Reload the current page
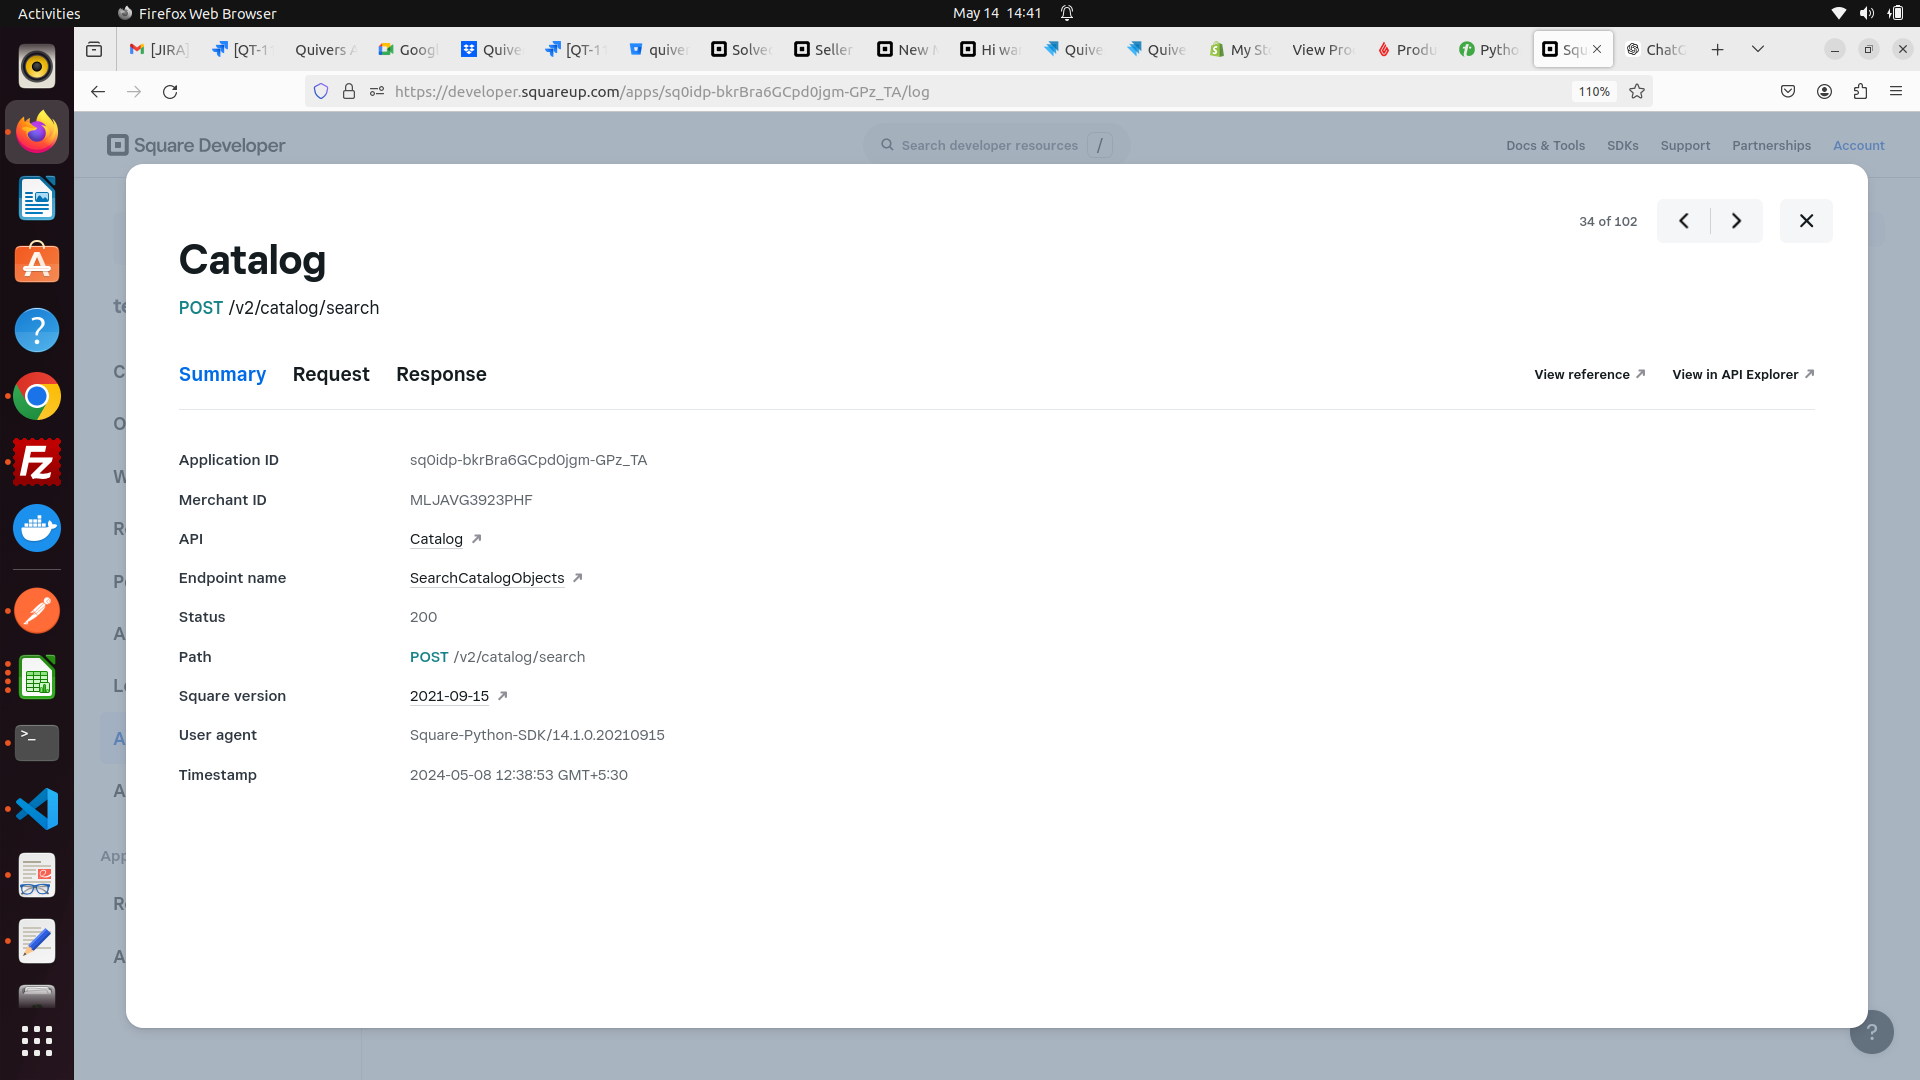This screenshot has width=1920, height=1080. 170,91
